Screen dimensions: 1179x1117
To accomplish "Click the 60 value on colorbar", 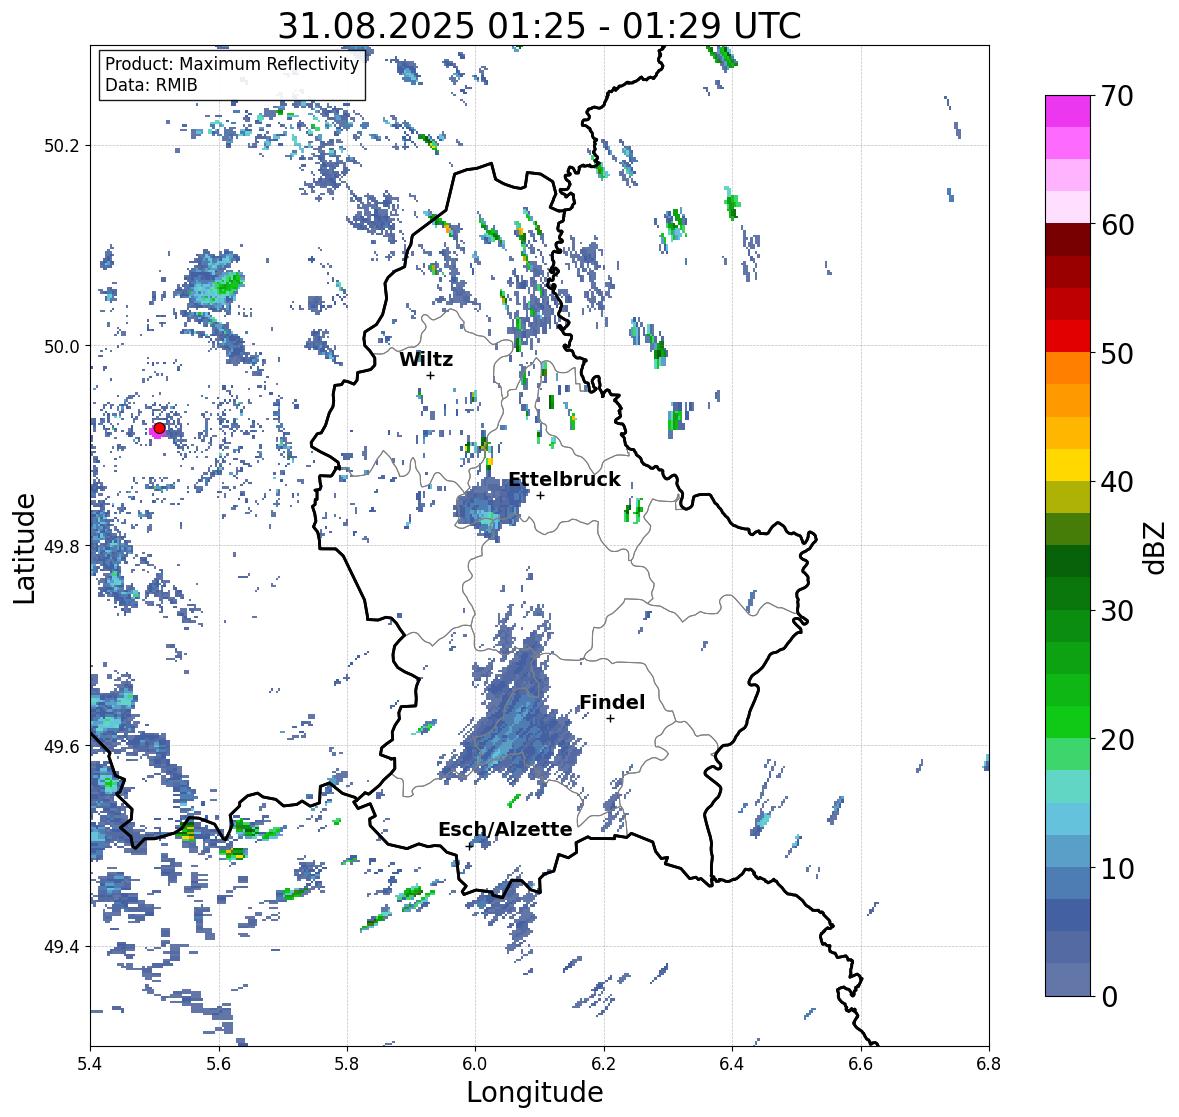I will 1117,225.
